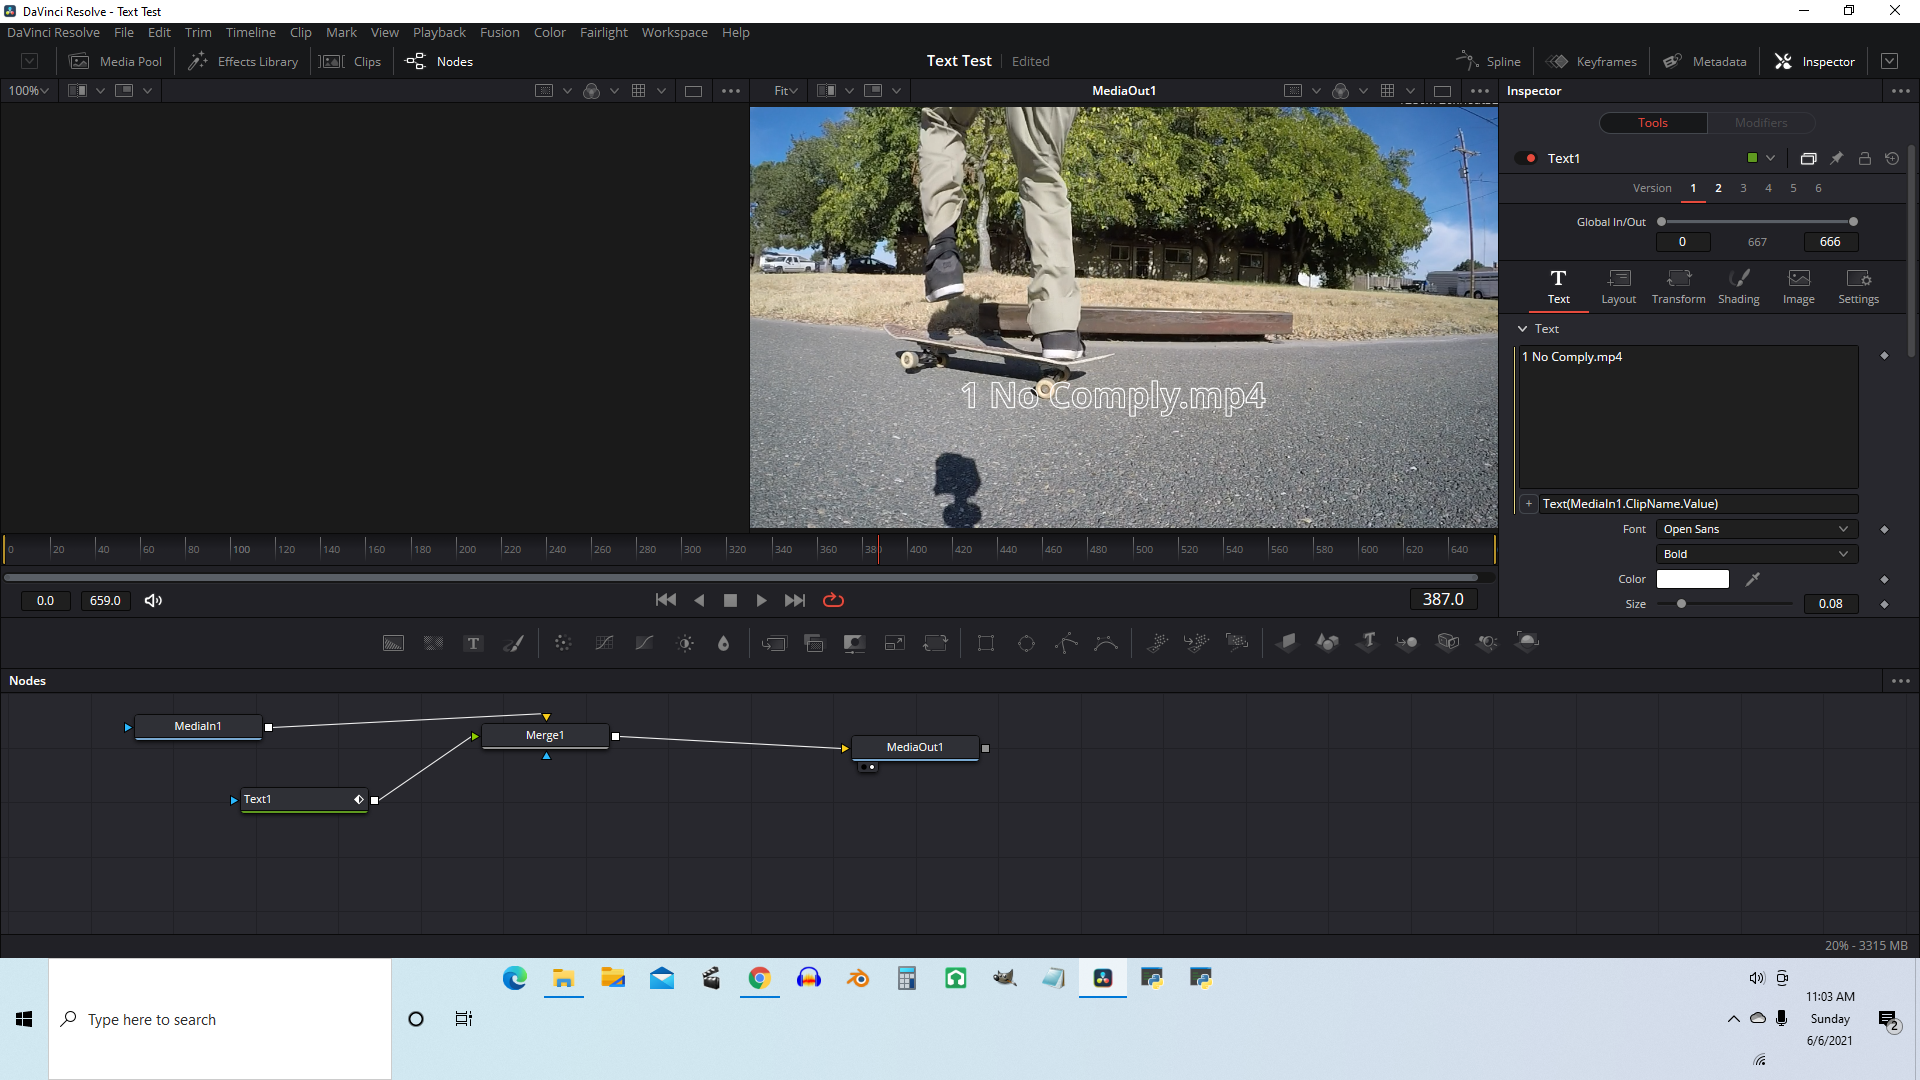Stop playback
The image size is (1920, 1080).
pyautogui.click(x=730, y=600)
